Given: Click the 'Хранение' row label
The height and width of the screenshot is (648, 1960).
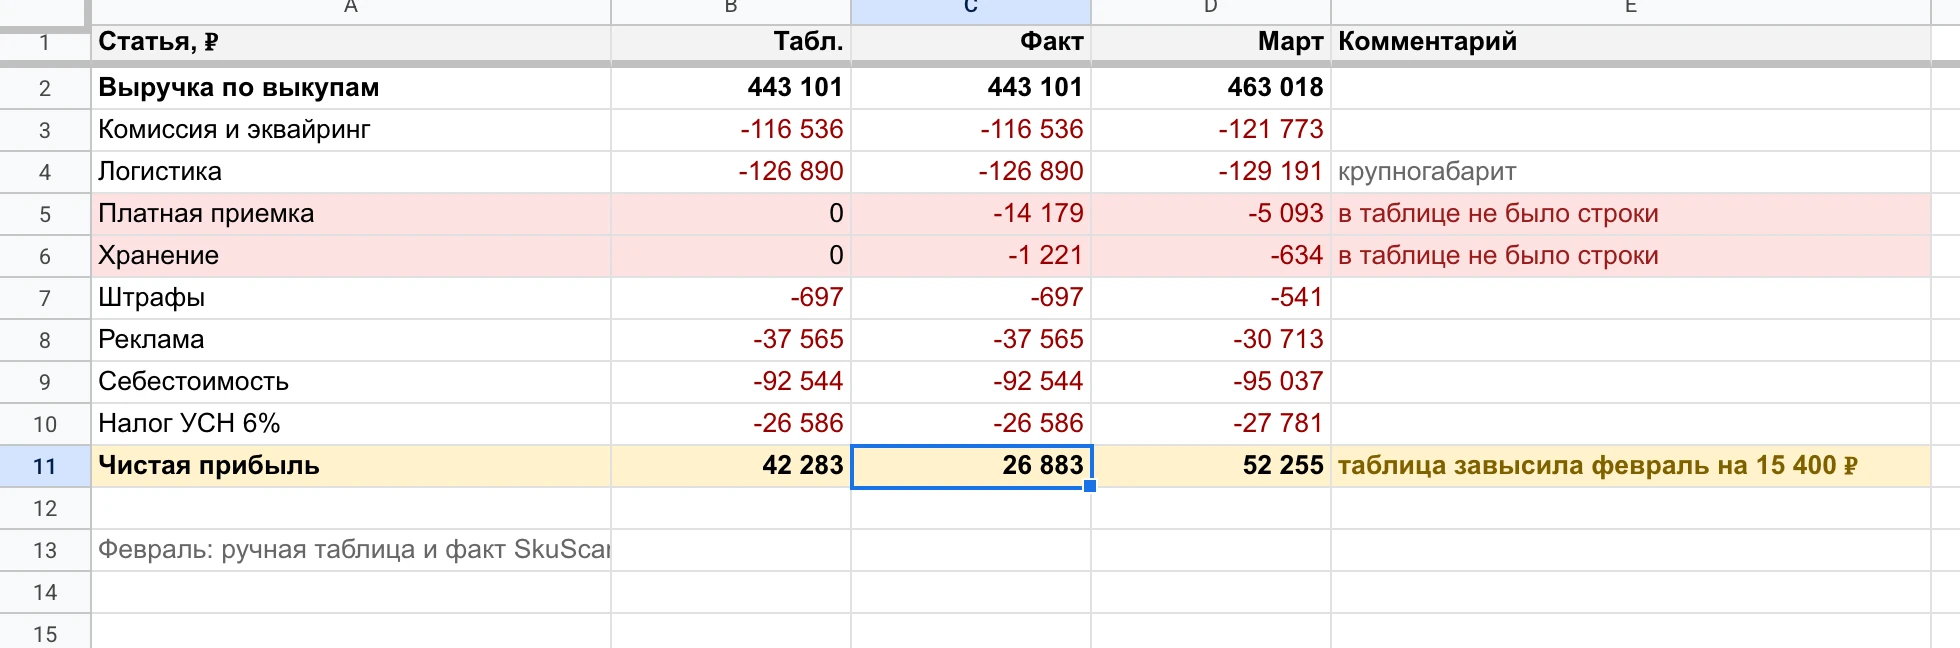Looking at the screenshot, I should 351,256.
